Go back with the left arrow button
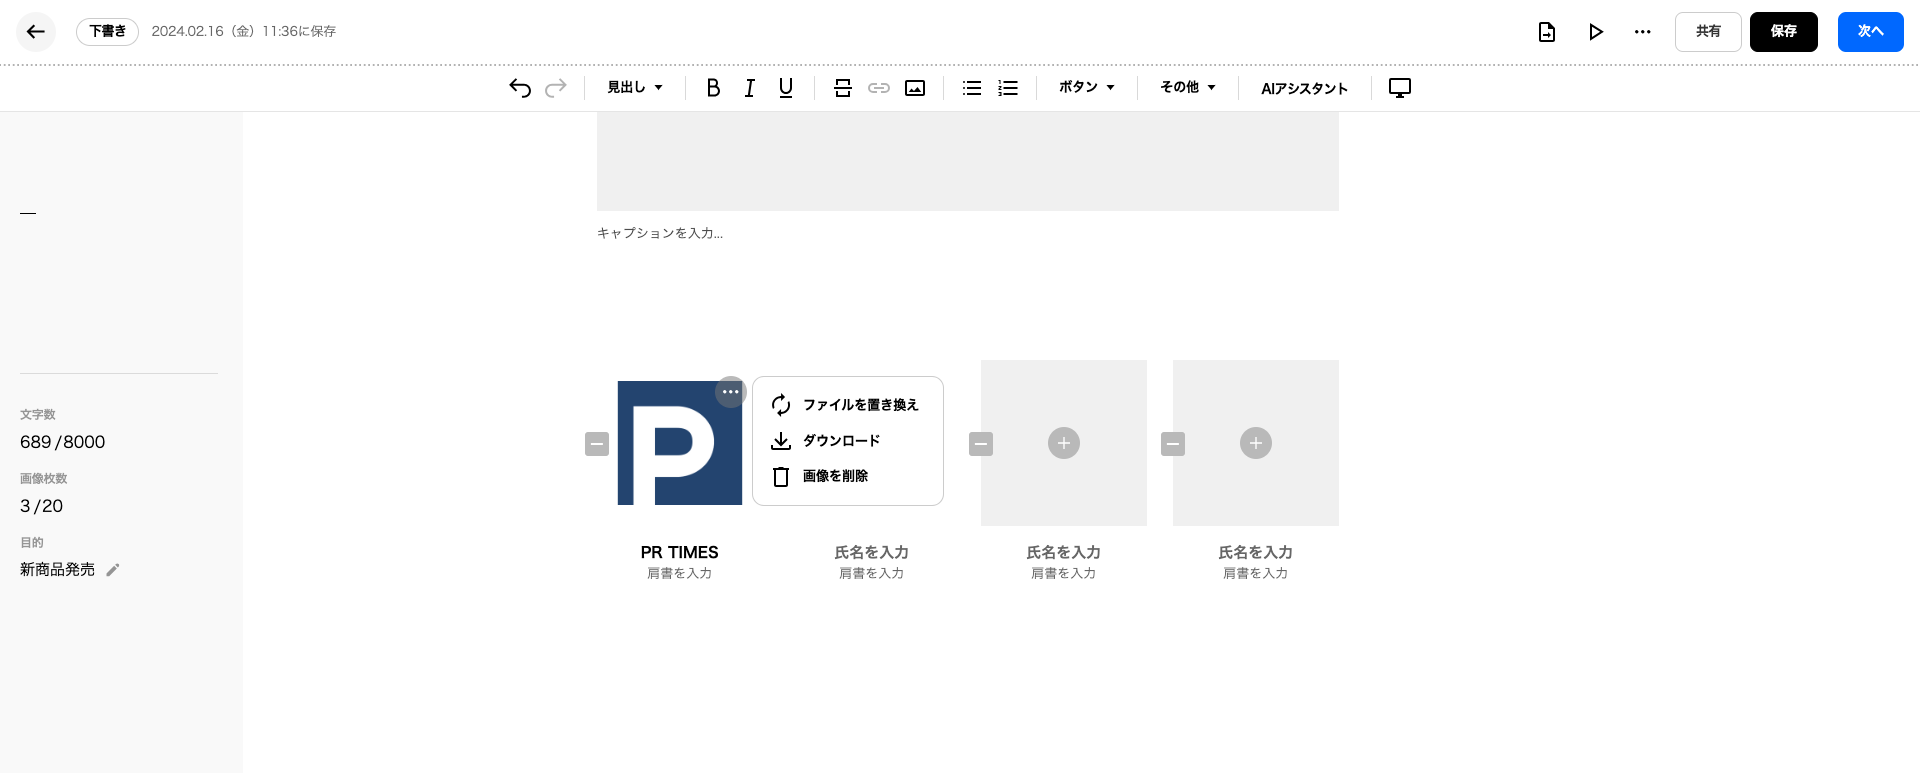Image resolution: width=1920 pixels, height=773 pixels. click(x=36, y=32)
